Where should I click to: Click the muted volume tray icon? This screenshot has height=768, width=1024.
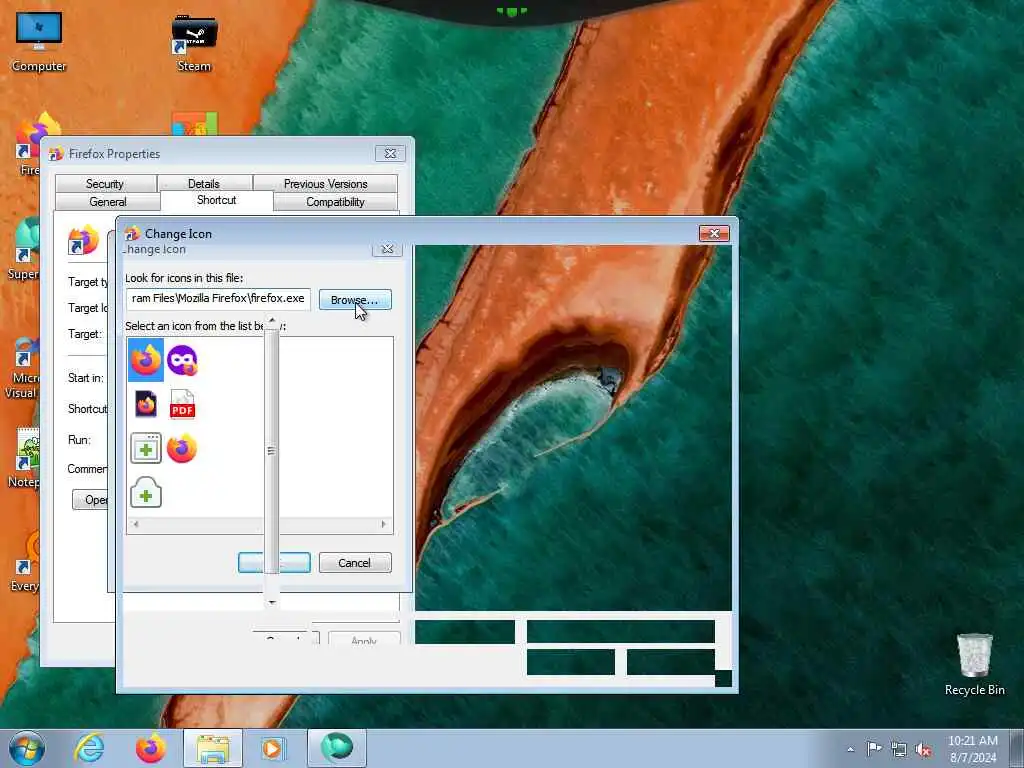point(923,749)
